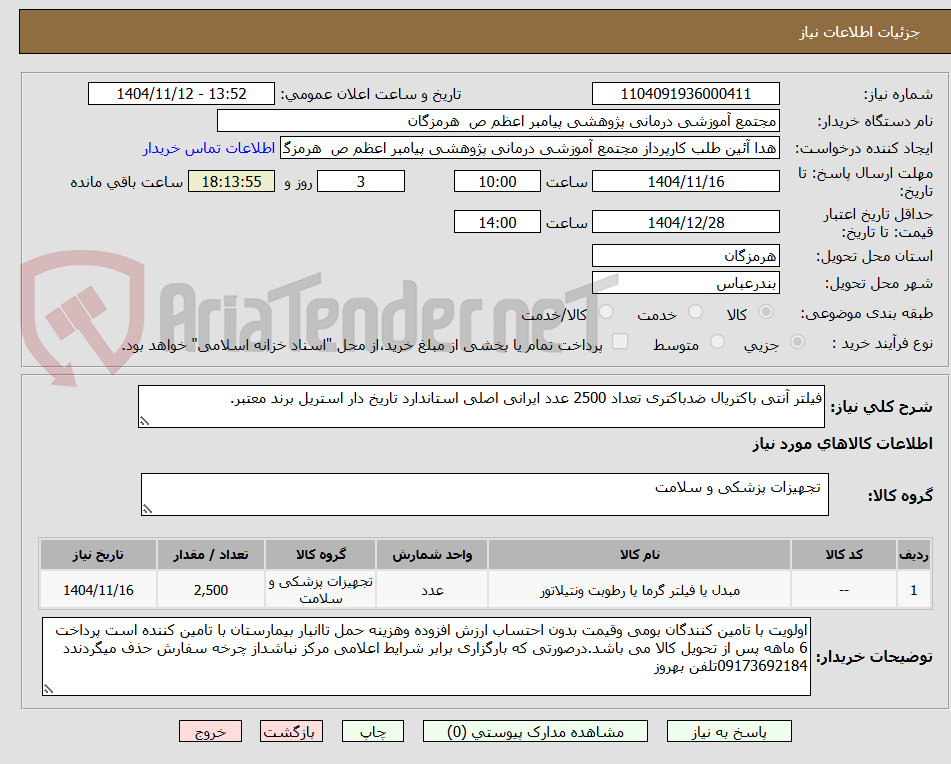Click the table cell تجهیزات پزشکی و سلامت
This screenshot has width=951, height=764.
(x=320, y=590)
